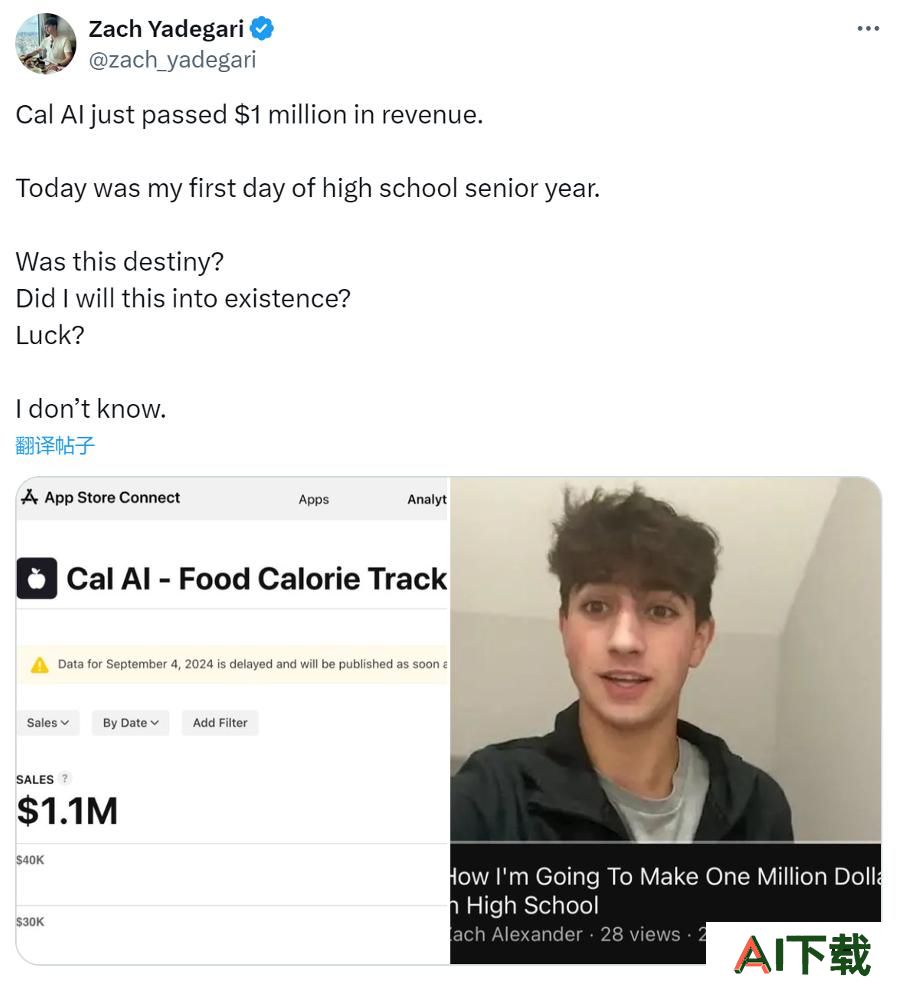This screenshot has height=982, width=906.
Task: Click the yellow warning triangle icon
Action: click(39, 664)
